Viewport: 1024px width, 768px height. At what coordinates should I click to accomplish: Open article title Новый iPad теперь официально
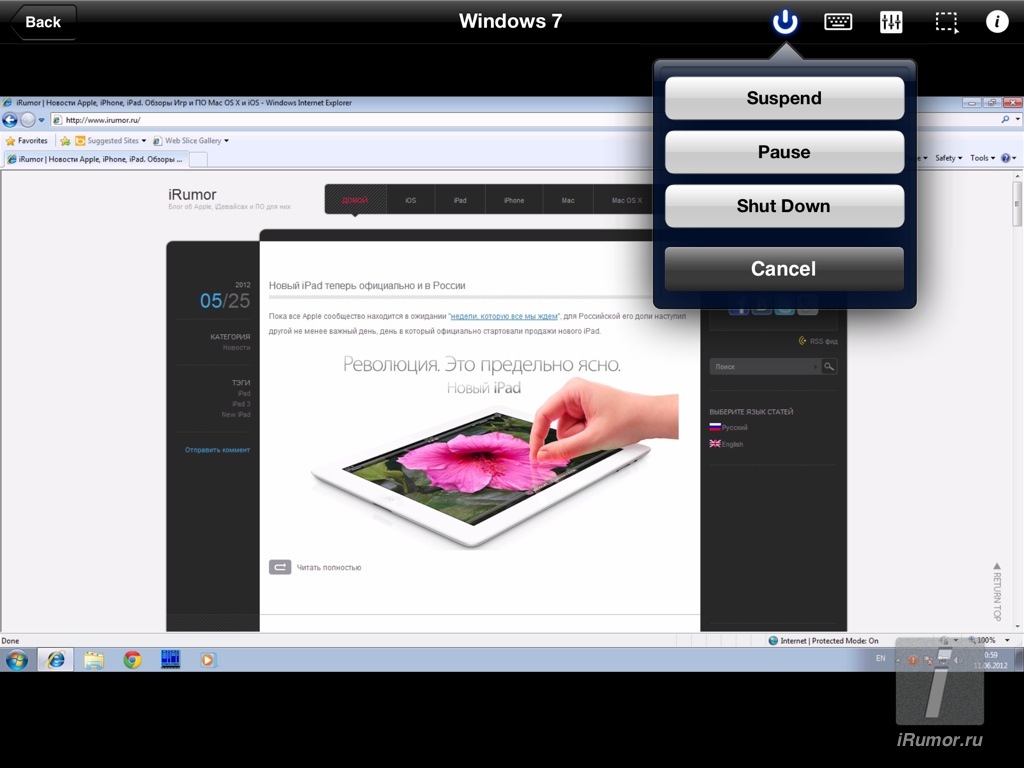[367, 285]
